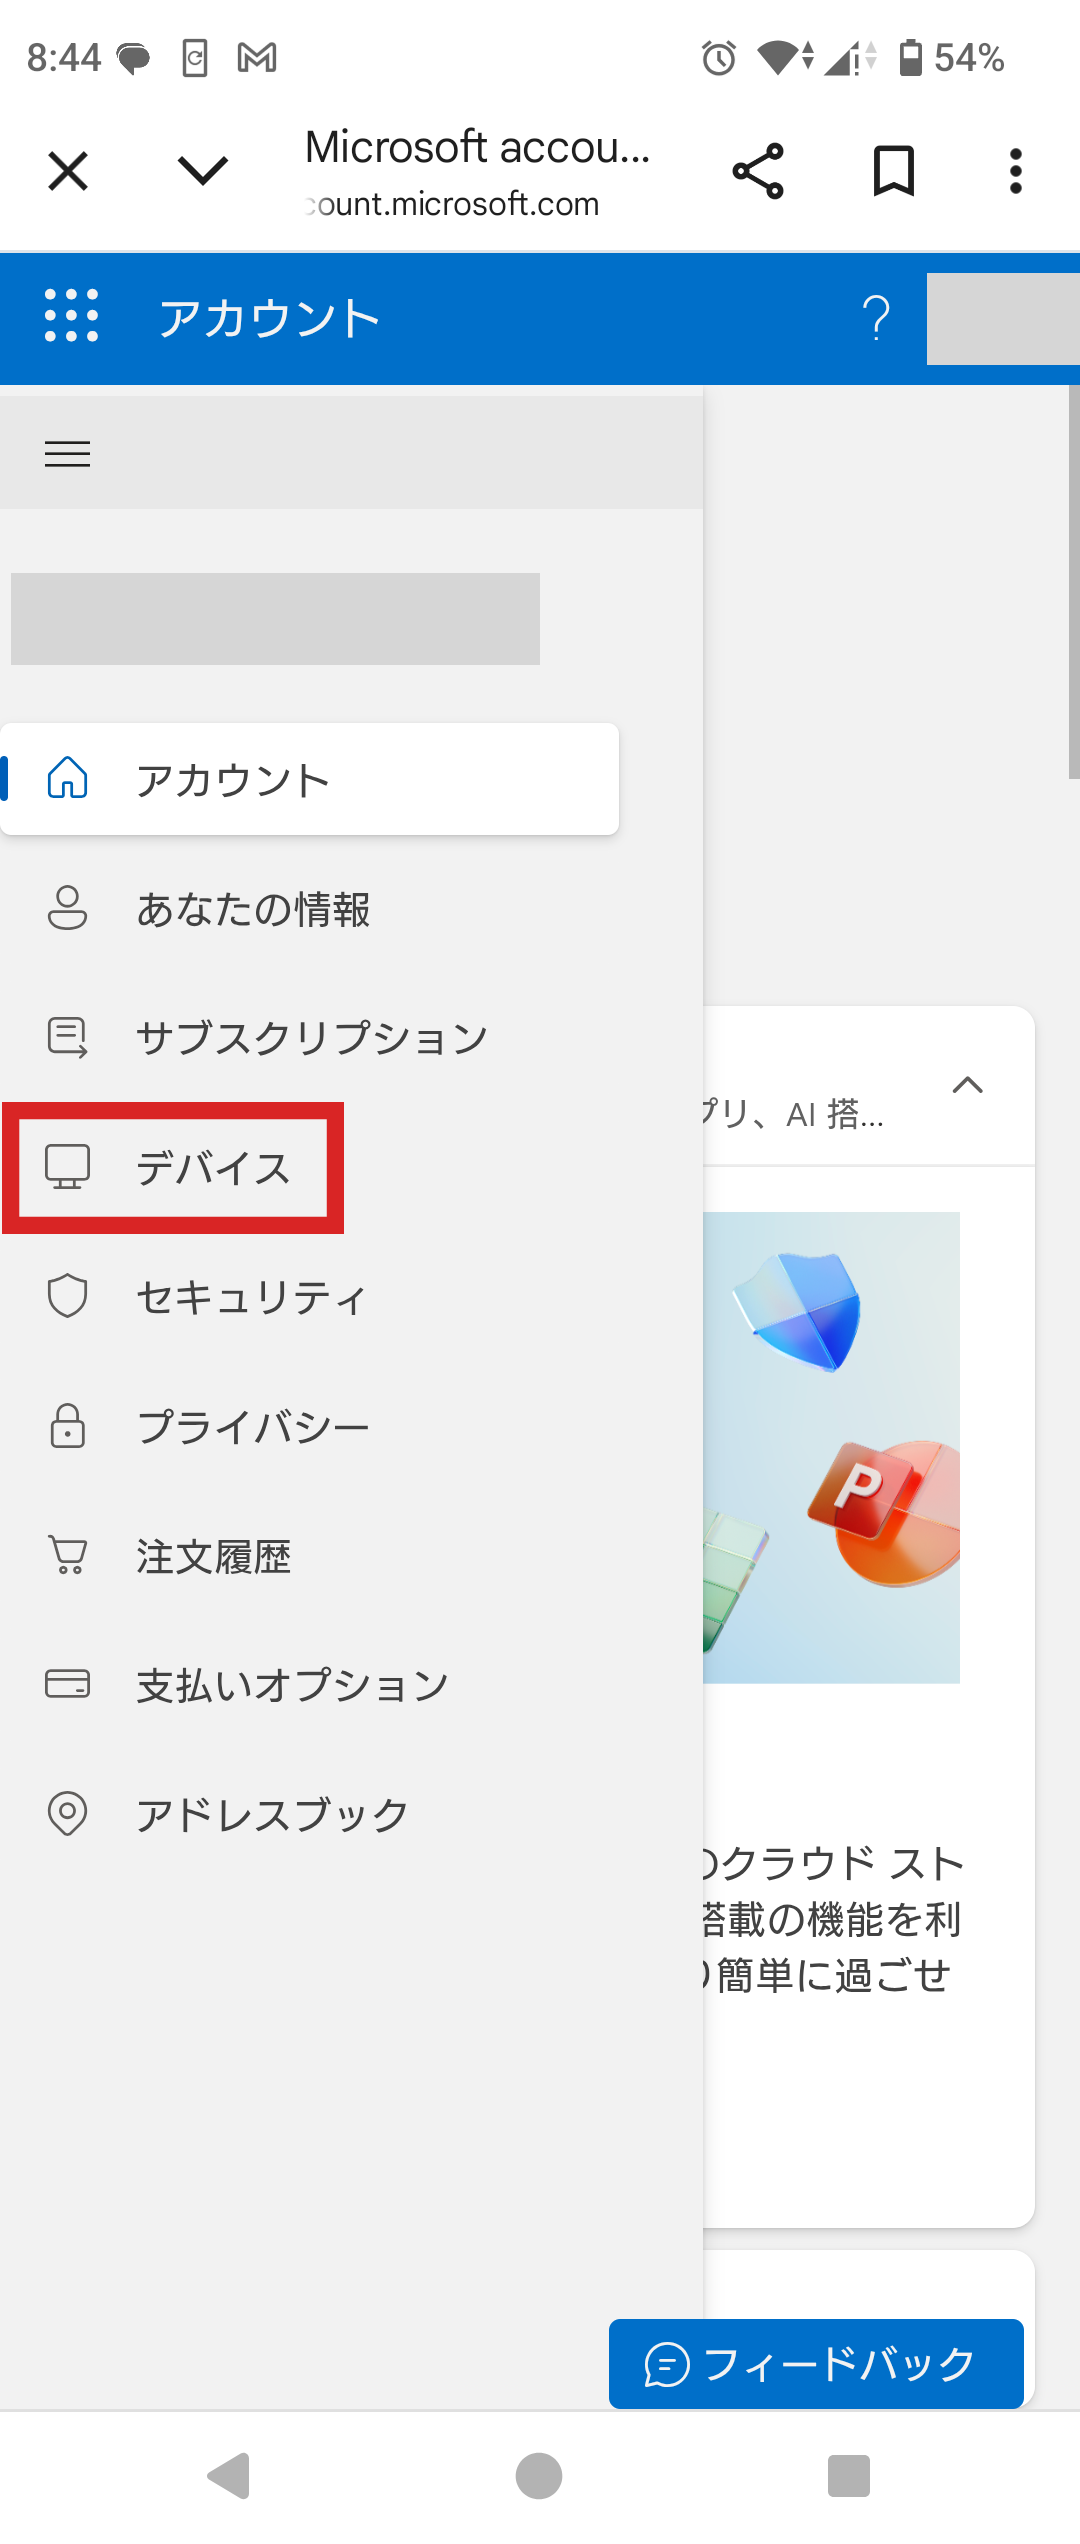The height and width of the screenshot is (2544, 1080).
Task: Open the フィードバック button
Action: point(816,2364)
